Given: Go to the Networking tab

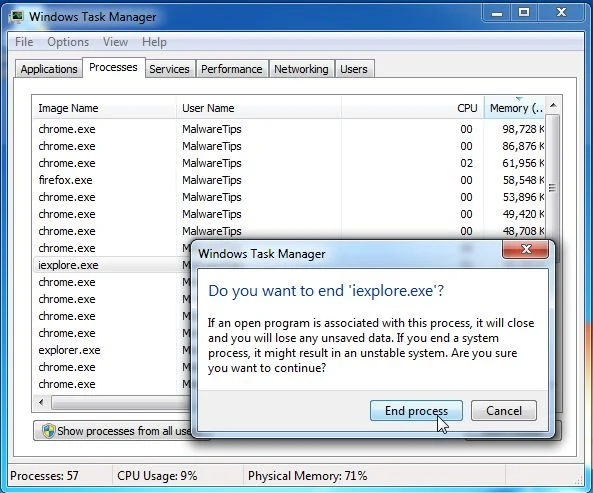Looking at the screenshot, I should [301, 69].
